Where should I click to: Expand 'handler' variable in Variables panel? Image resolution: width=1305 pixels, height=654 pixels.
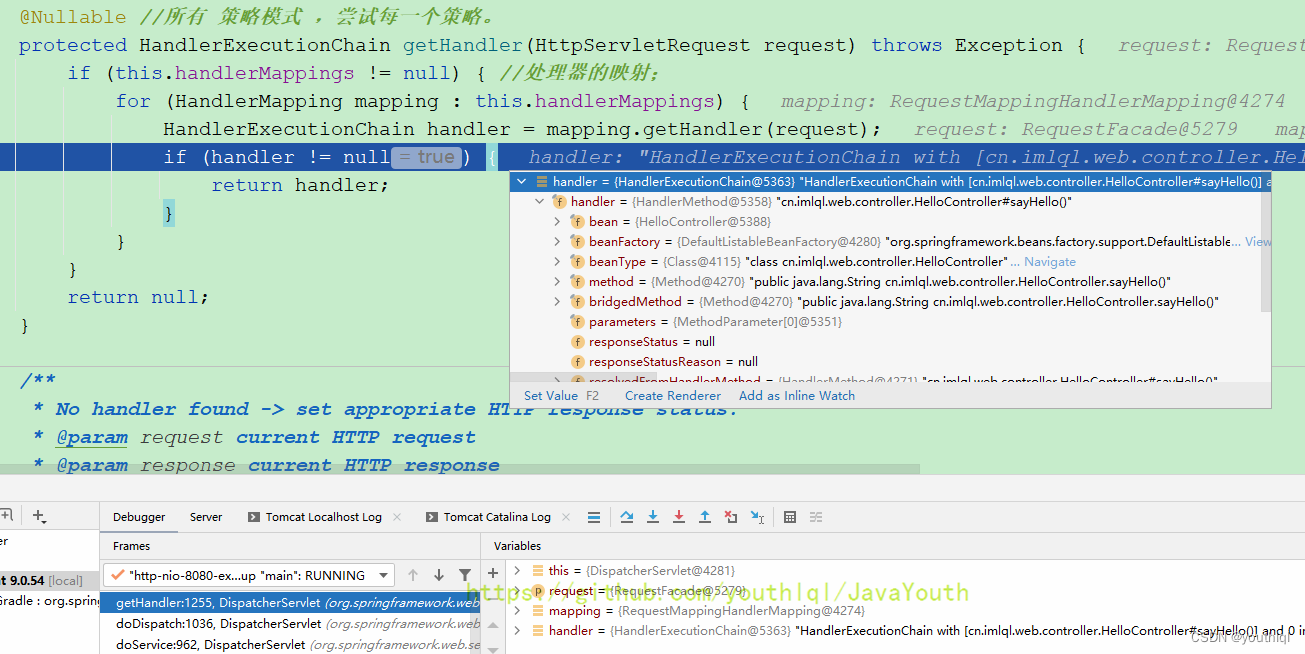click(517, 631)
